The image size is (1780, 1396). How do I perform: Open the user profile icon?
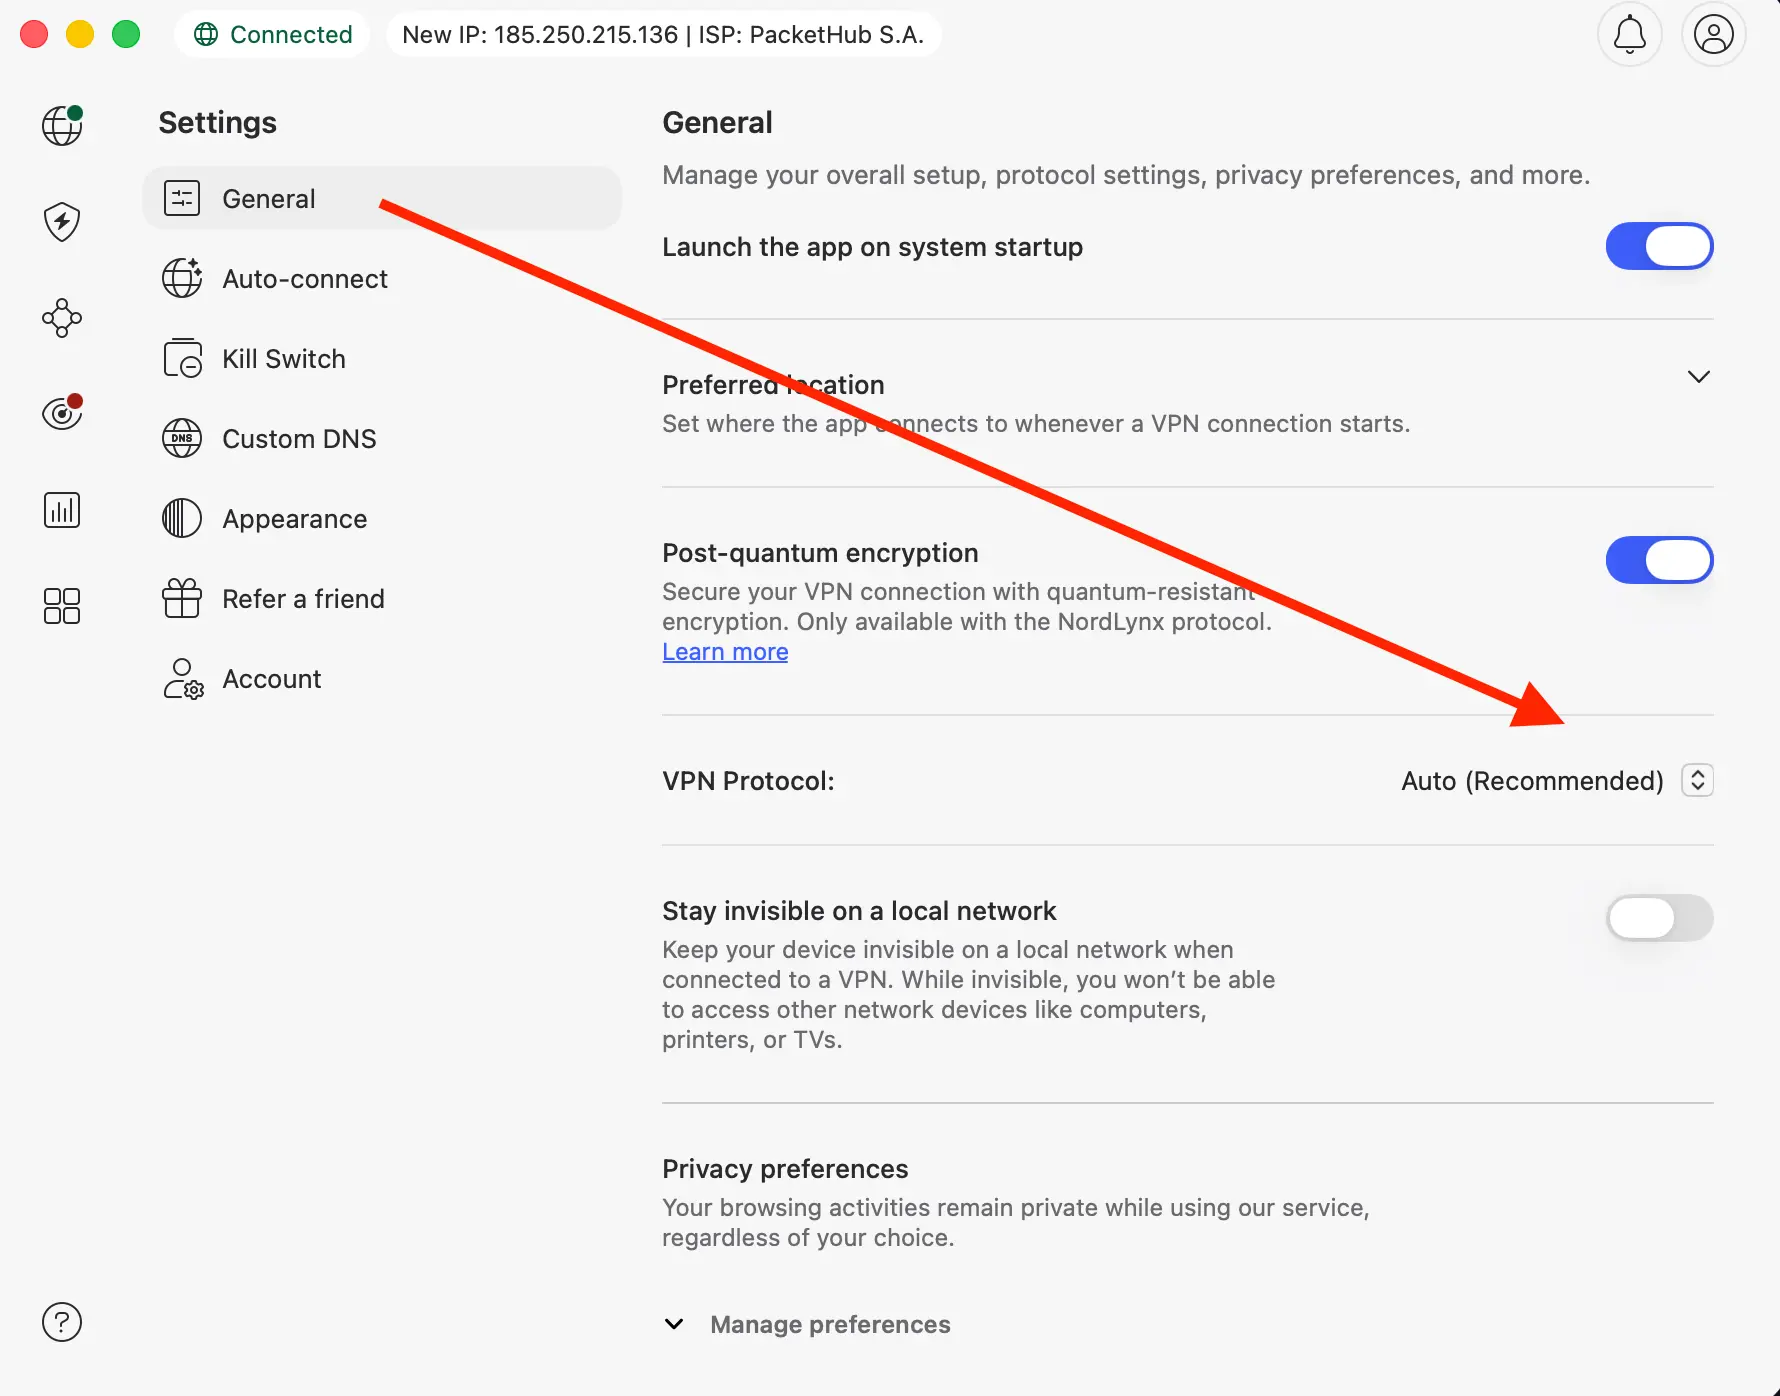1713,35
